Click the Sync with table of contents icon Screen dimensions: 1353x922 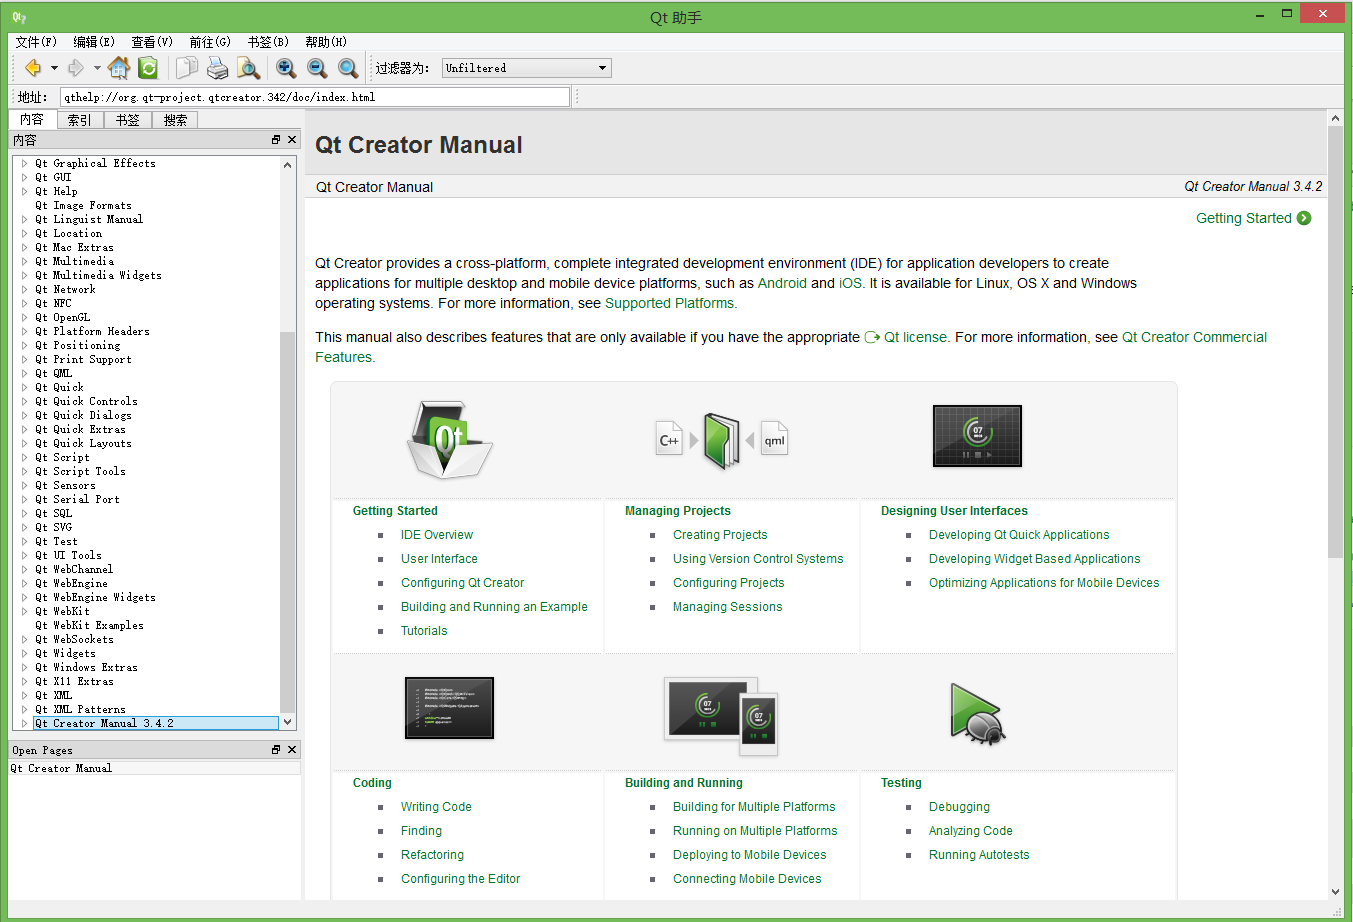click(x=148, y=68)
